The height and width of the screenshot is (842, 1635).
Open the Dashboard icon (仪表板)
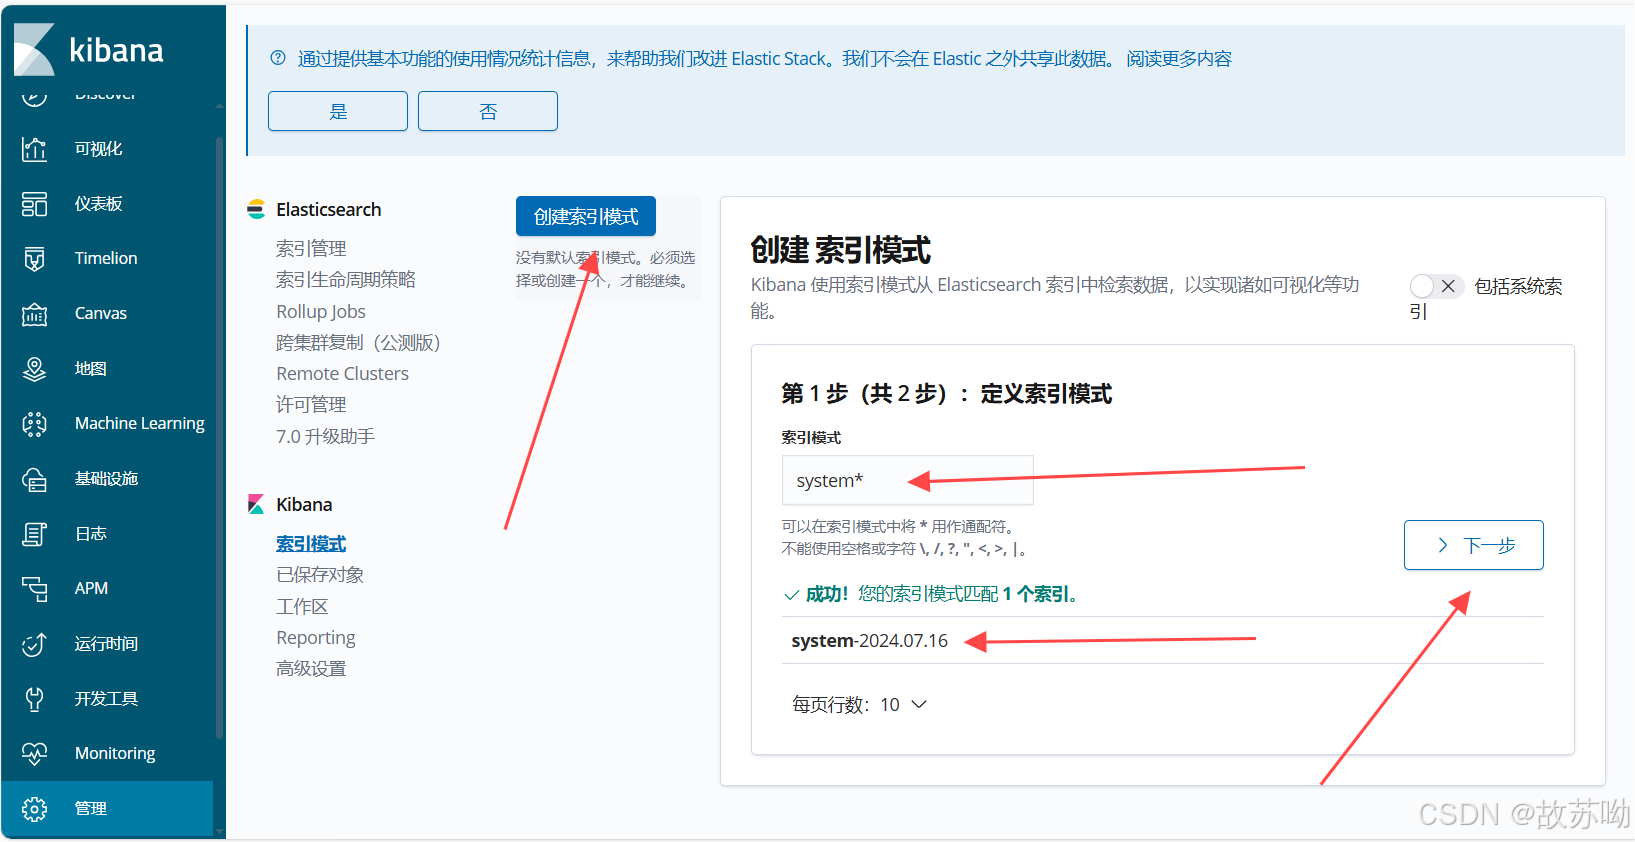[x=34, y=204]
